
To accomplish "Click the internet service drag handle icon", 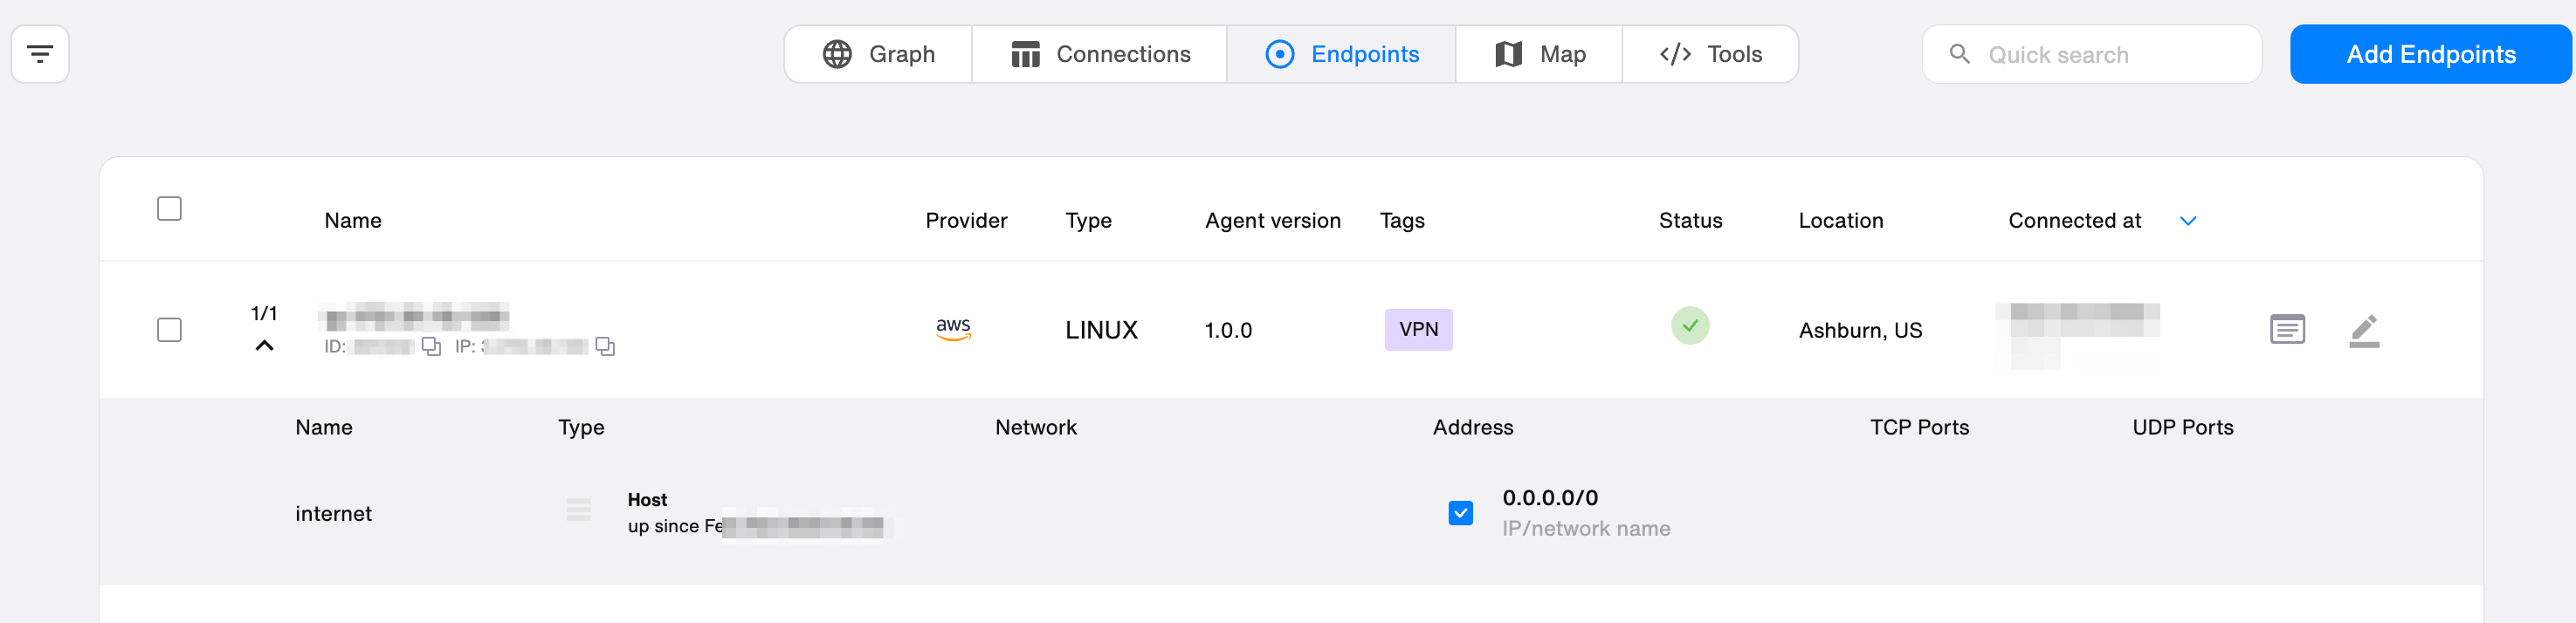I will (x=579, y=510).
